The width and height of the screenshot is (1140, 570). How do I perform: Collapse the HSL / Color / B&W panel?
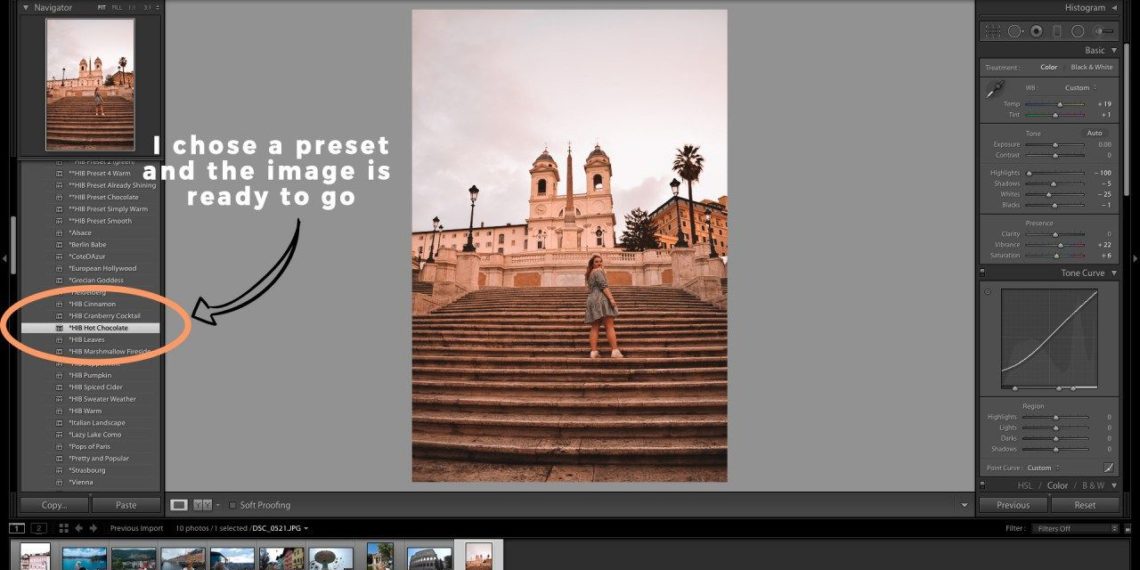[1113, 485]
